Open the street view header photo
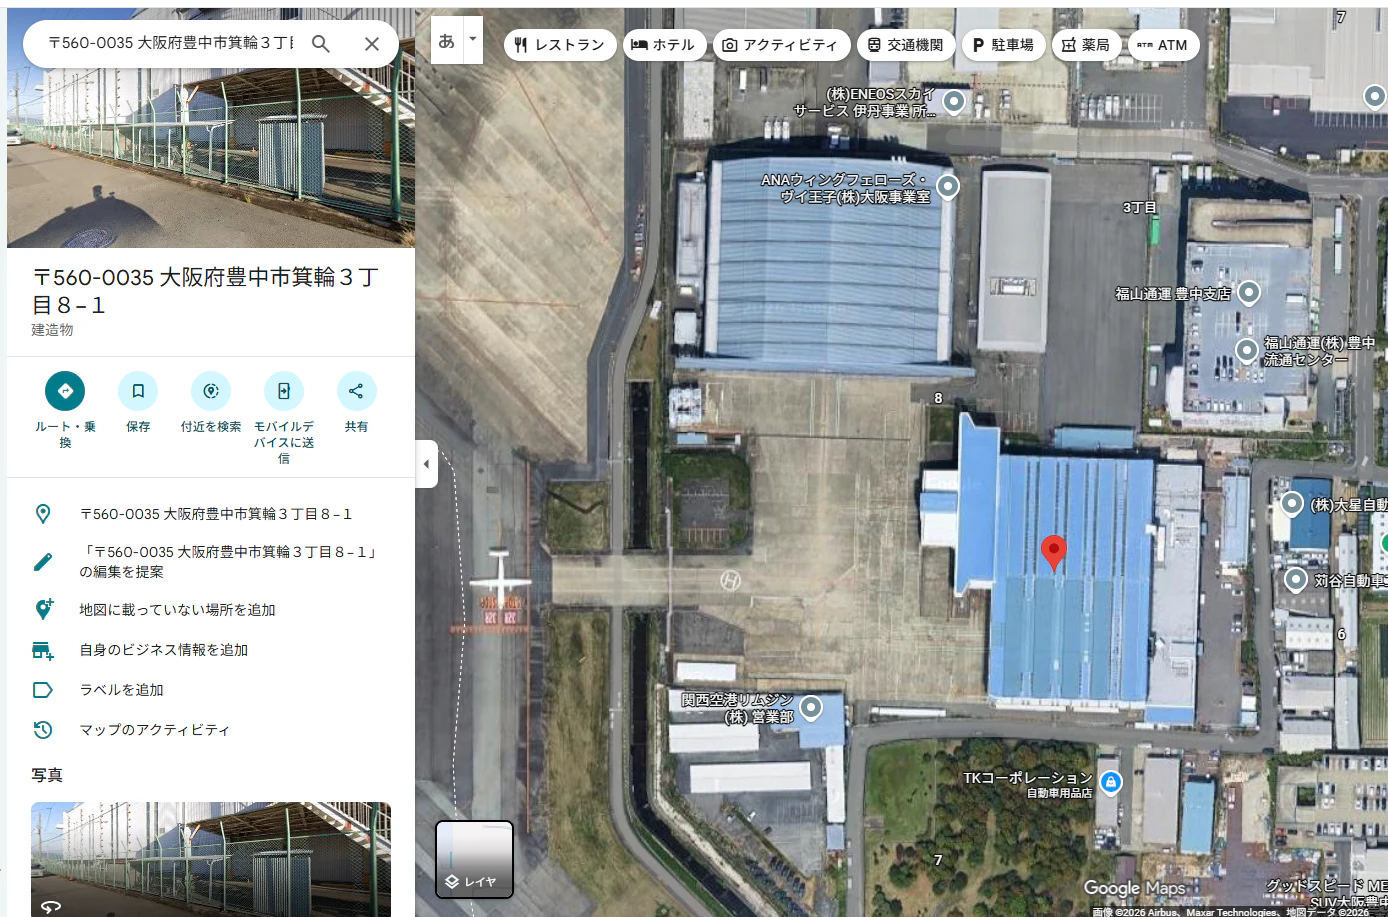 click(x=211, y=128)
